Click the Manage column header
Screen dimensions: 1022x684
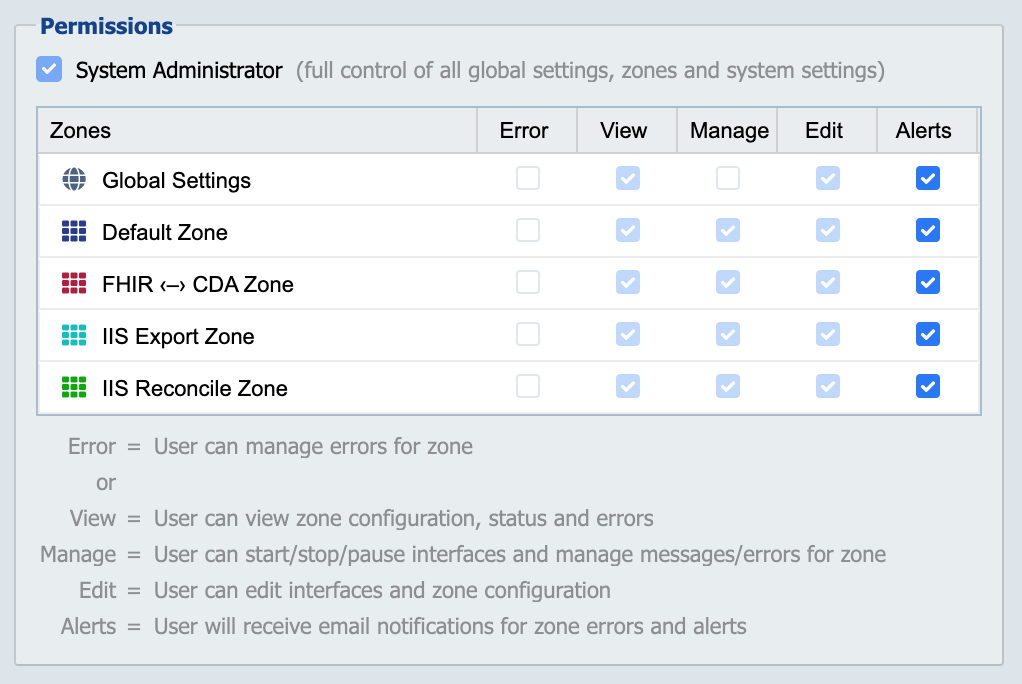pyautogui.click(x=727, y=130)
